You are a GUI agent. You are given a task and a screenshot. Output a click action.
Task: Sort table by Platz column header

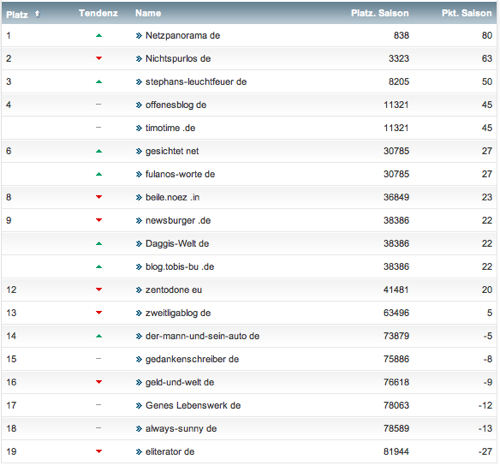[17, 14]
